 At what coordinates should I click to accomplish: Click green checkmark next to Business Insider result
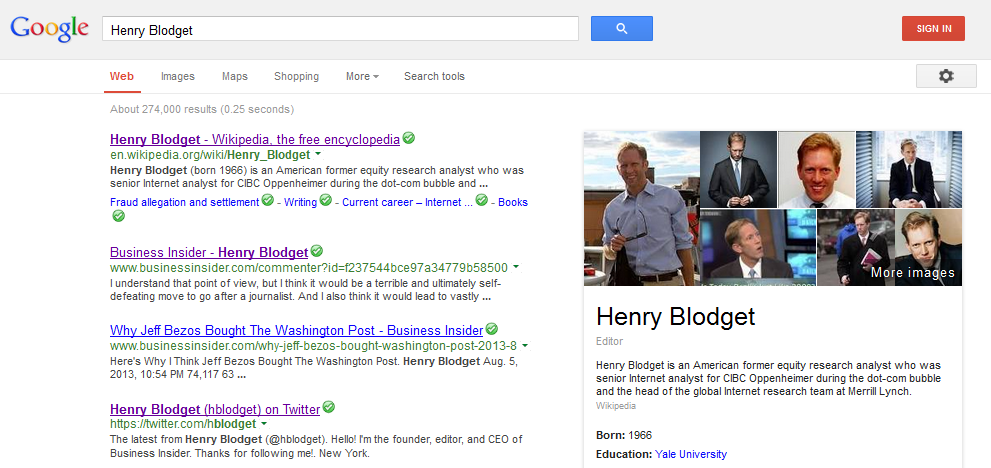[x=317, y=252]
